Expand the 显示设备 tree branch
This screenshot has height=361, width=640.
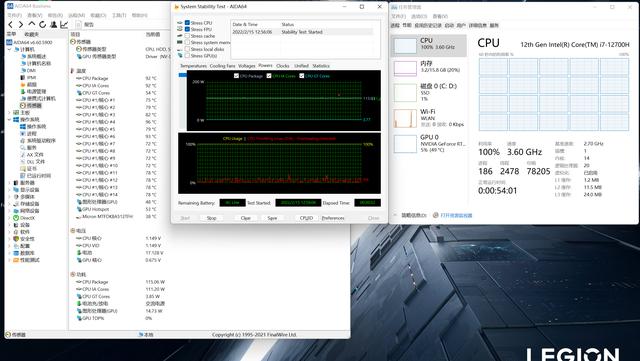coord(9,189)
